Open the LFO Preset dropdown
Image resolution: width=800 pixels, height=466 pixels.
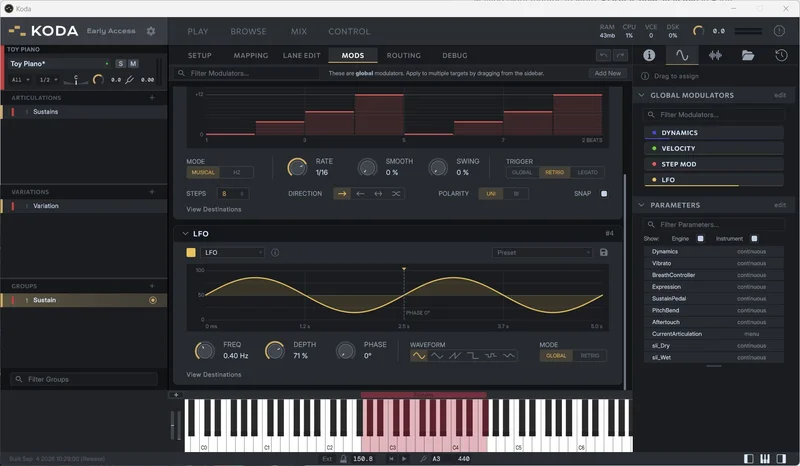click(x=542, y=253)
